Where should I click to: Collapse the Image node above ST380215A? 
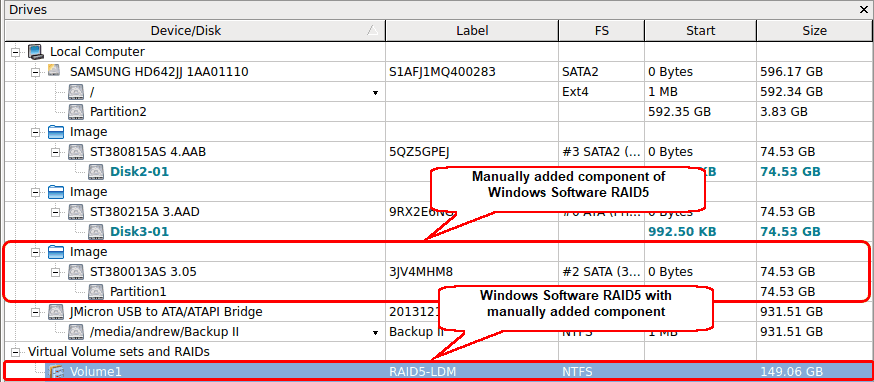tap(36, 192)
